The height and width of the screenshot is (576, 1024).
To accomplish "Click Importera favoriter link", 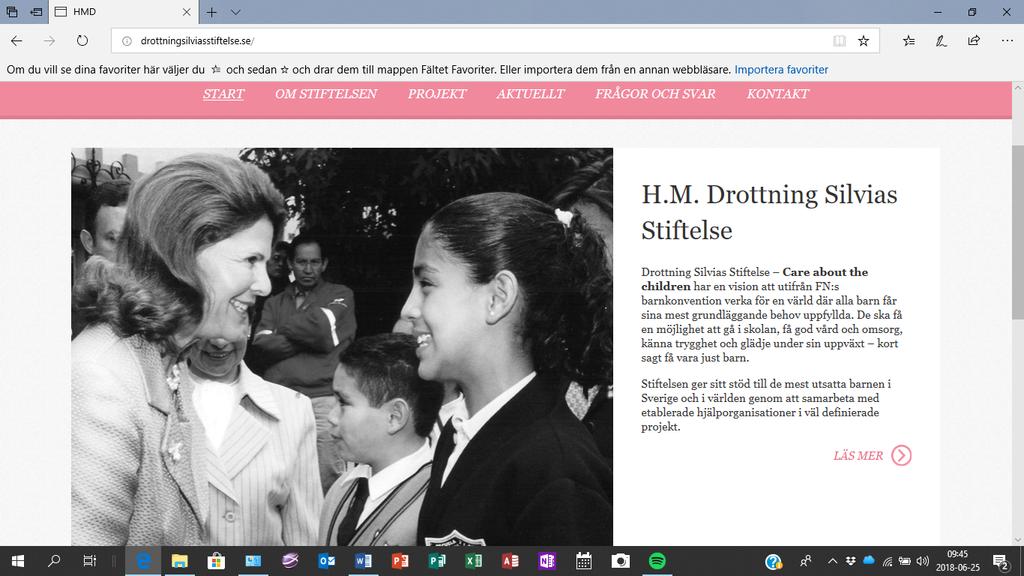I will 781,69.
